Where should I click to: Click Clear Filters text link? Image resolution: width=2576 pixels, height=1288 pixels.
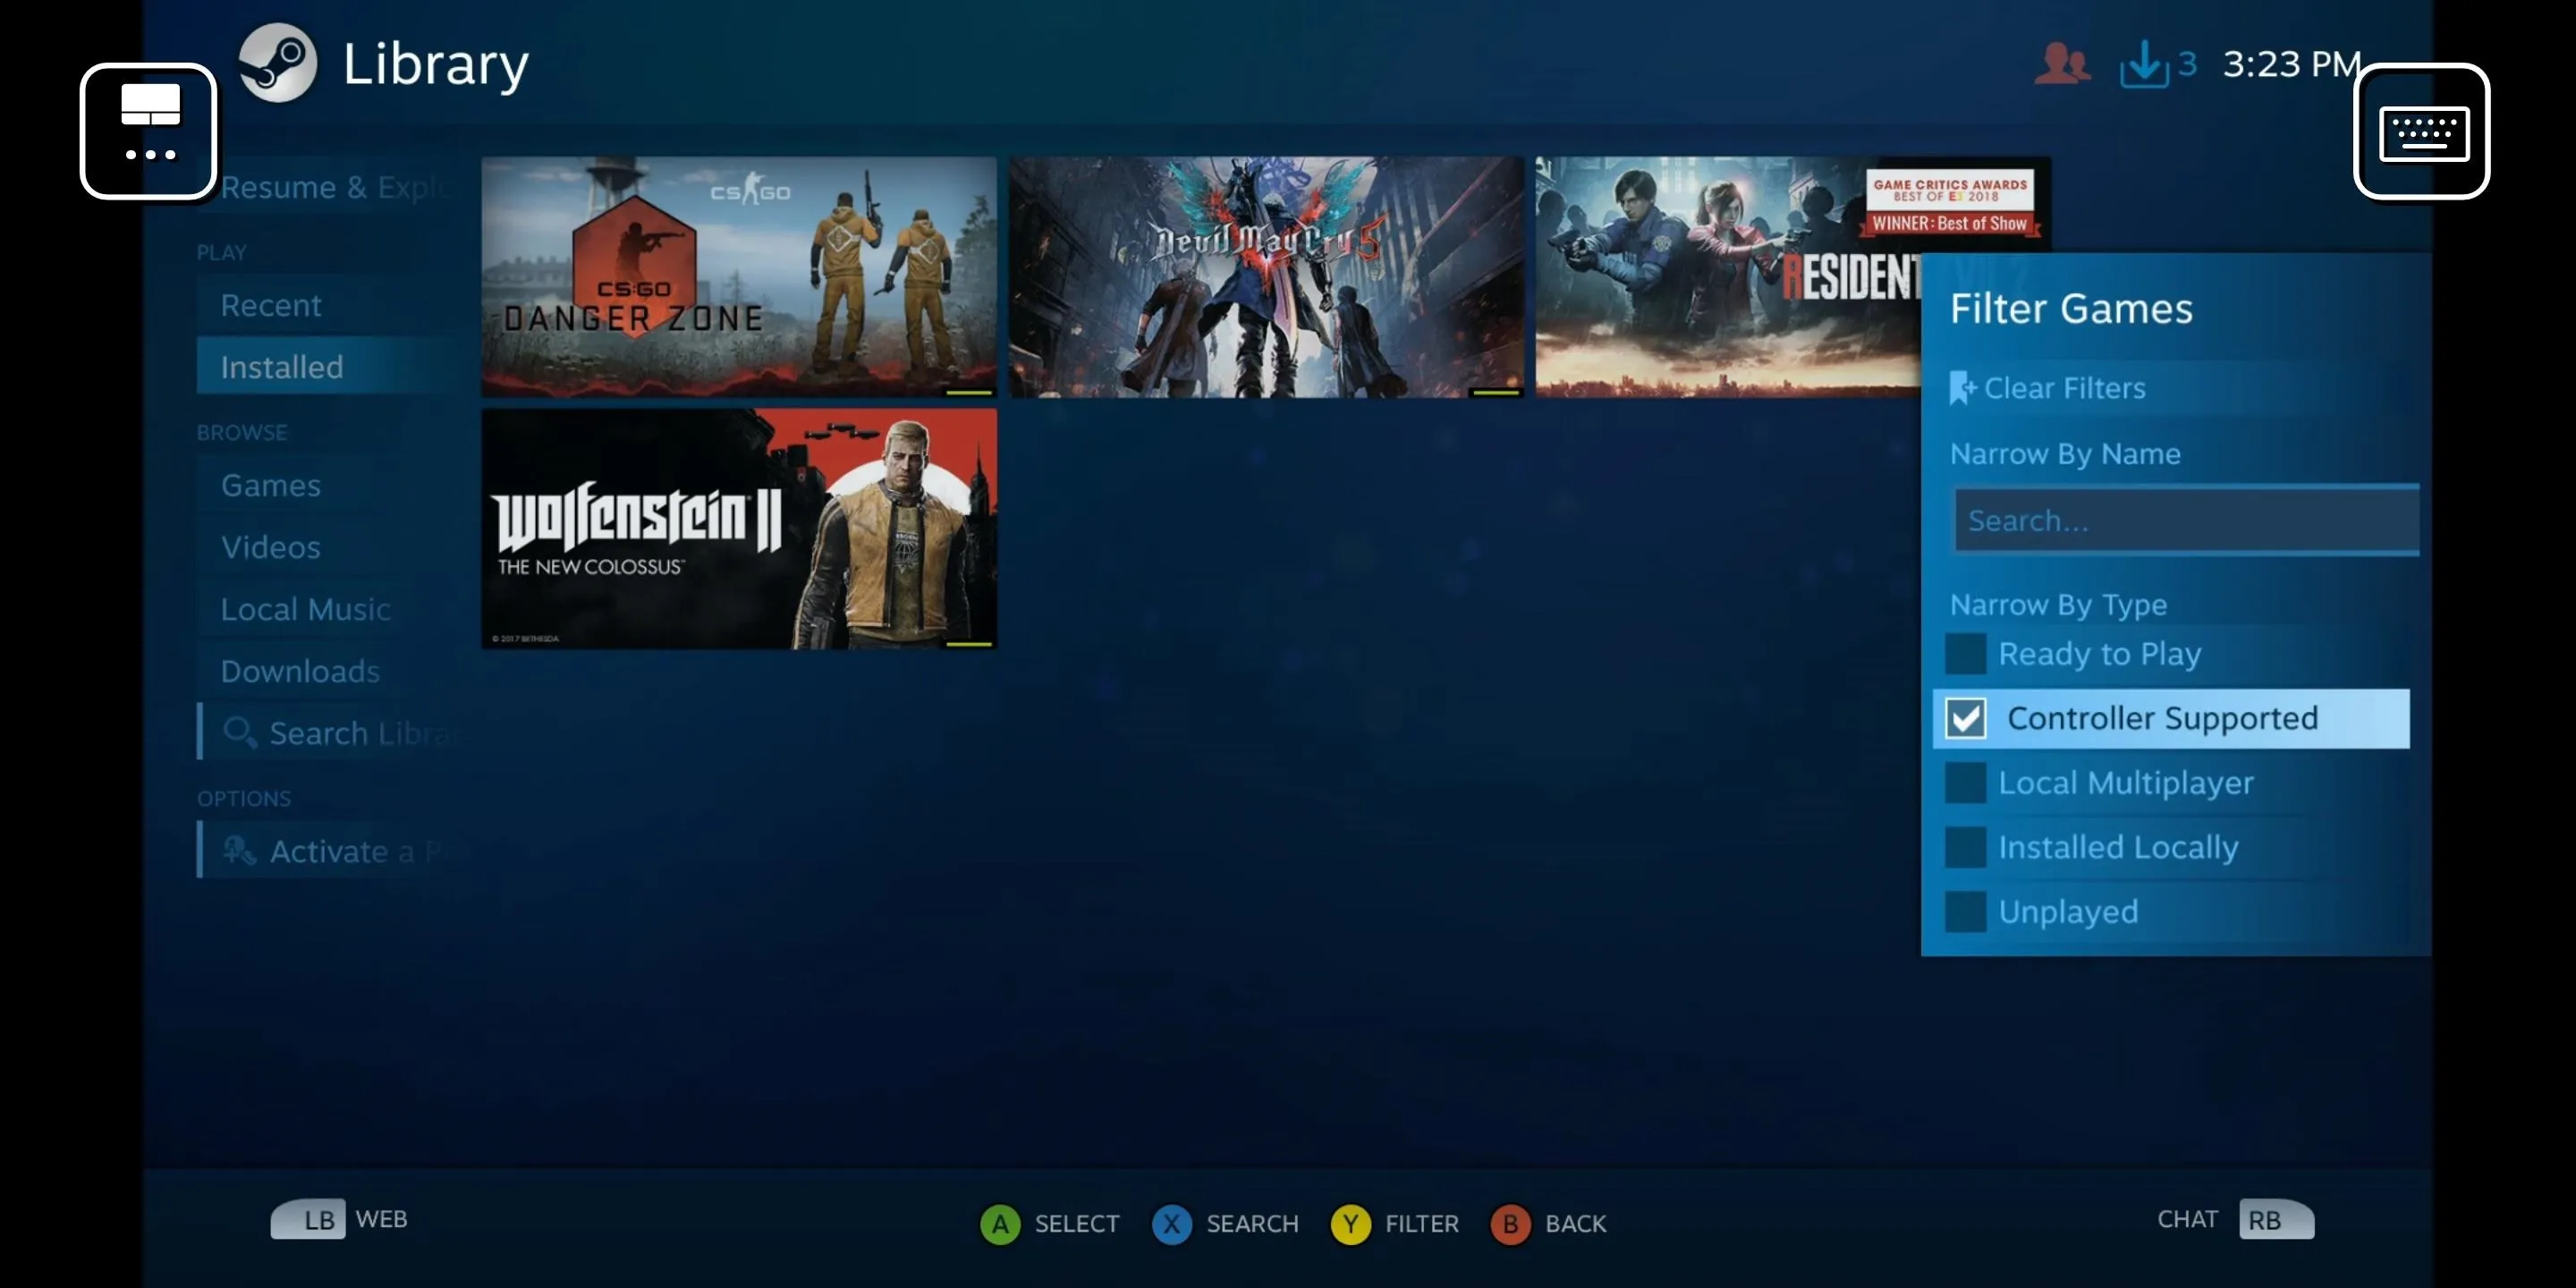pos(2064,388)
